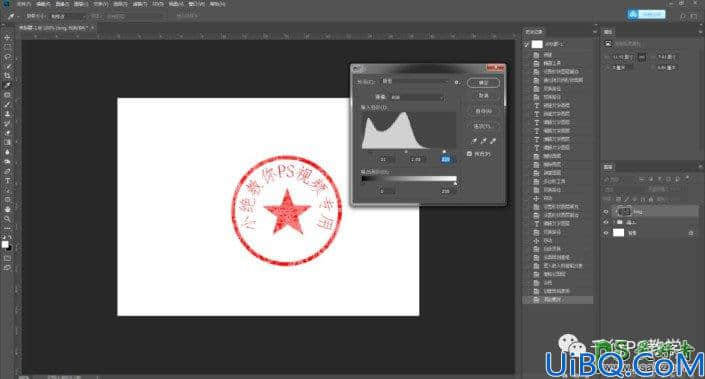Open the History panel options menu

click(594, 32)
